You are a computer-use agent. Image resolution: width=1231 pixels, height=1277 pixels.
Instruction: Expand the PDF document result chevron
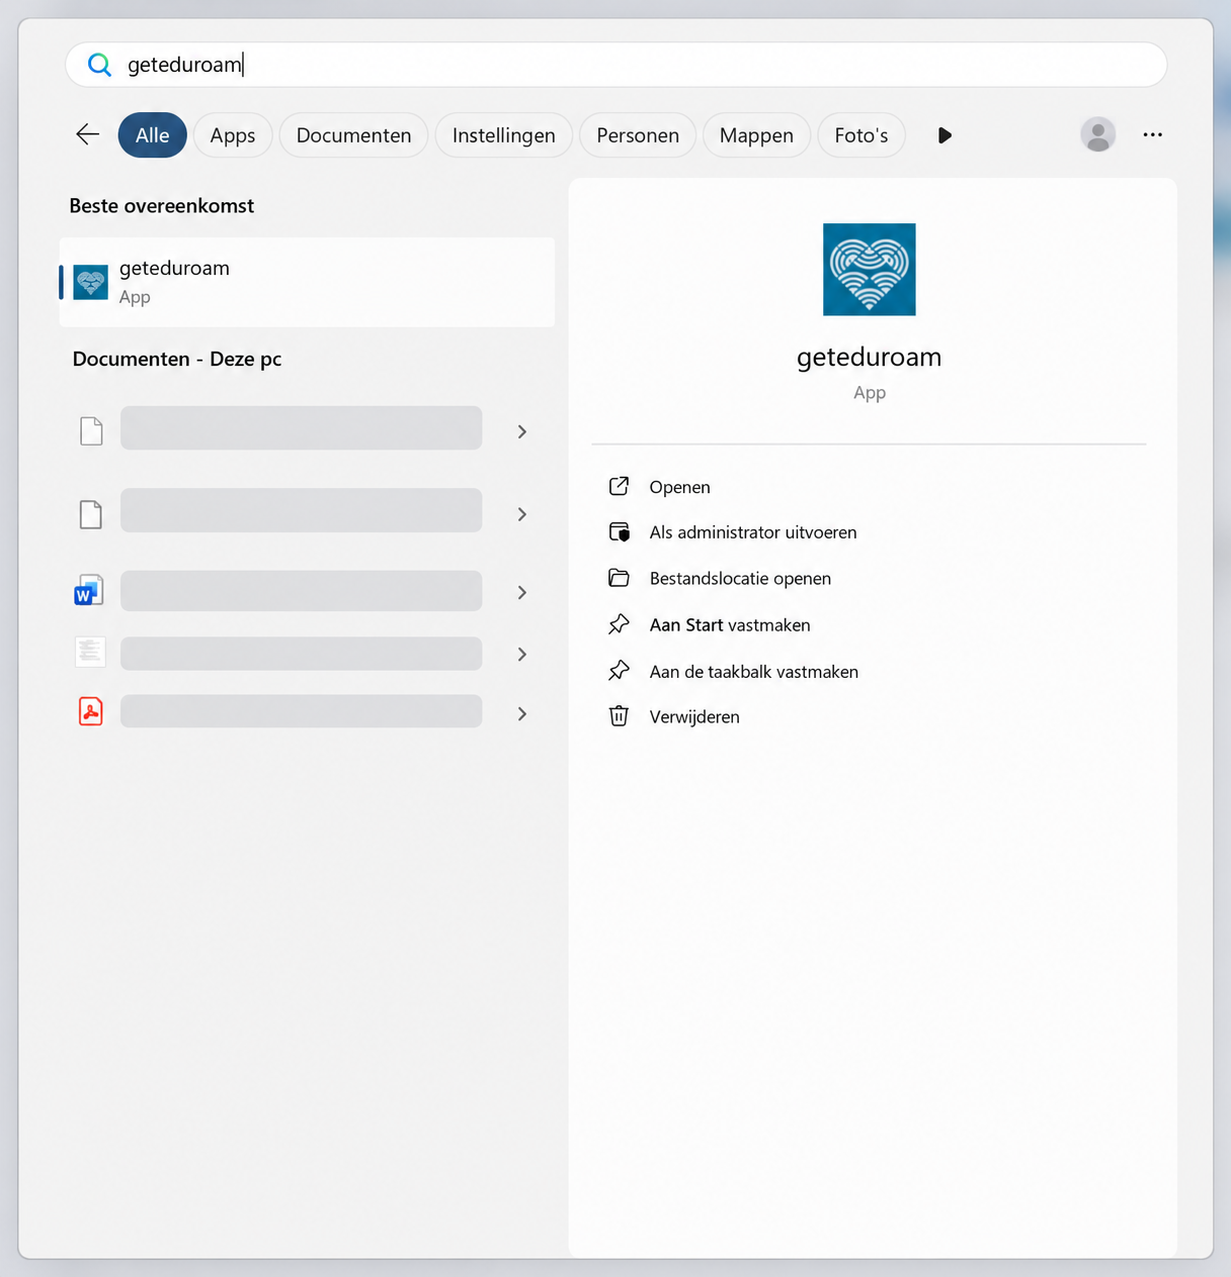pyautogui.click(x=522, y=714)
